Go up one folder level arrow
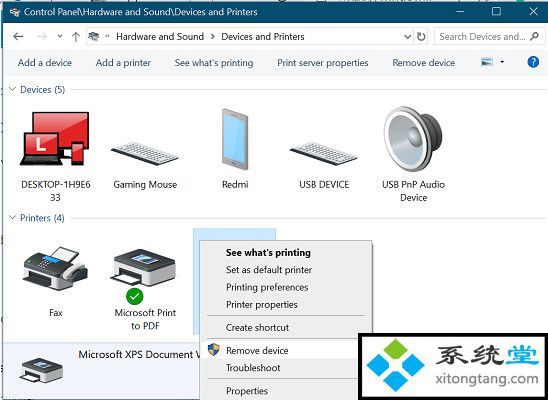This screenshot has height=400, width=548. [x=75, y=37]
